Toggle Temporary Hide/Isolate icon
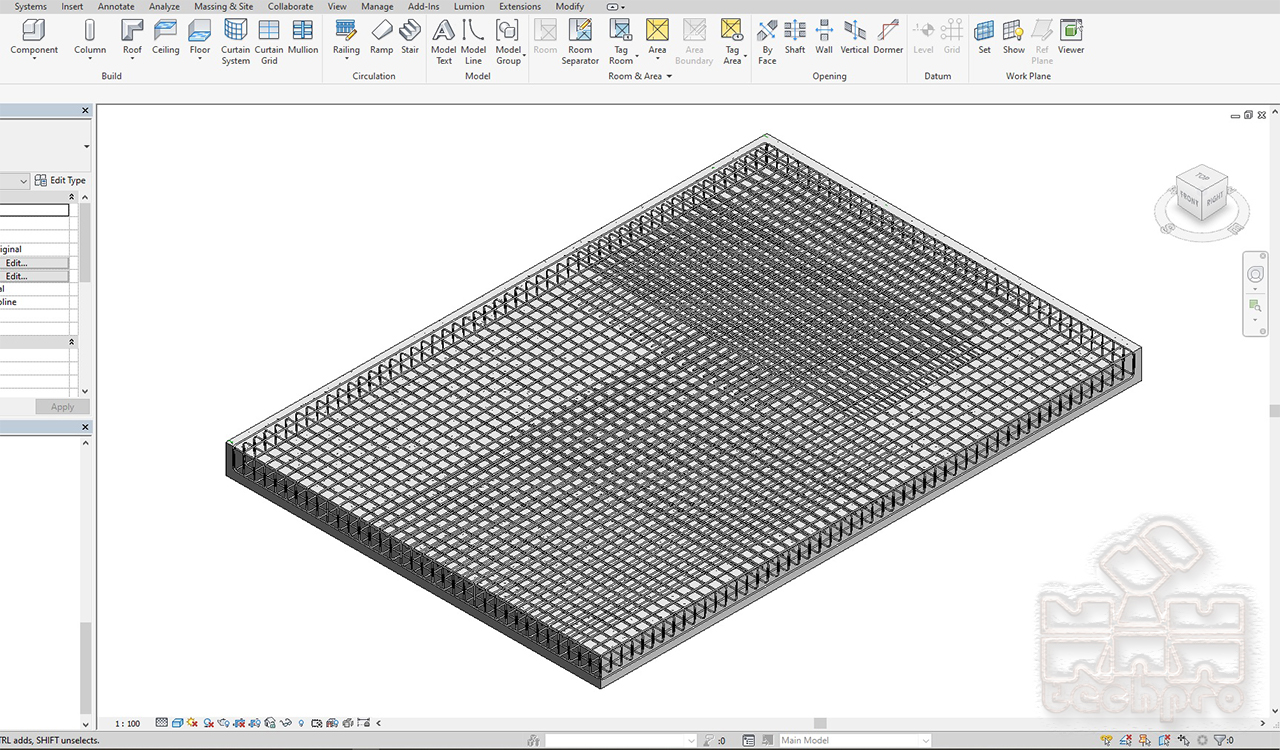 coord(285,723)
